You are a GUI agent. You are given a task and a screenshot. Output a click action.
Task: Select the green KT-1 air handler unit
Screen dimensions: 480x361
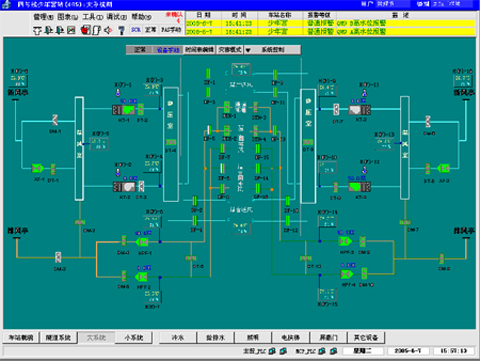pyautogui.click(x=124, y=110)
